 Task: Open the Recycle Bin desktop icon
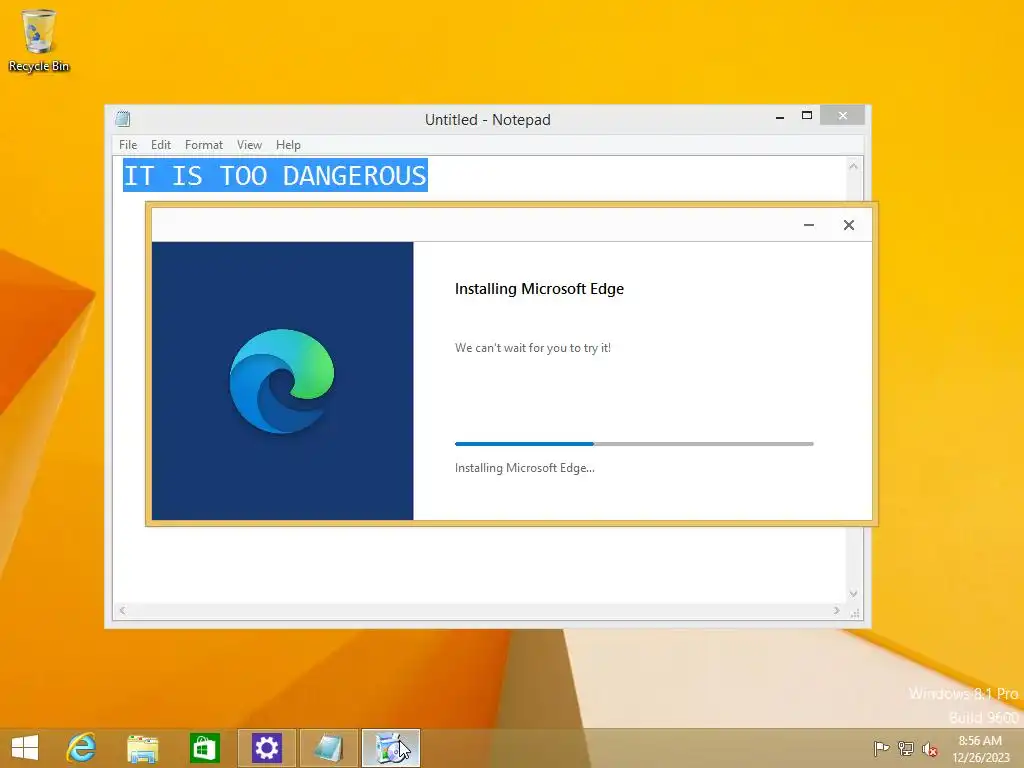coord(39,40)
